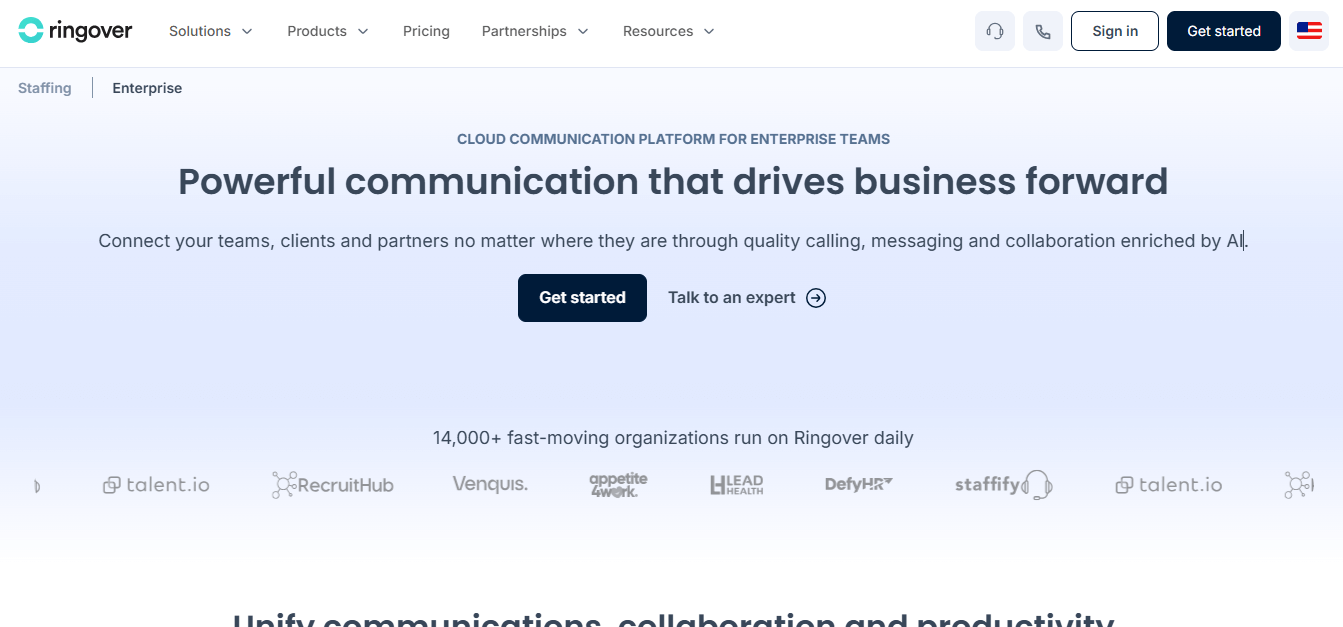
Task: Open the Partnerships dropdown menu
Action: point(535,31)
